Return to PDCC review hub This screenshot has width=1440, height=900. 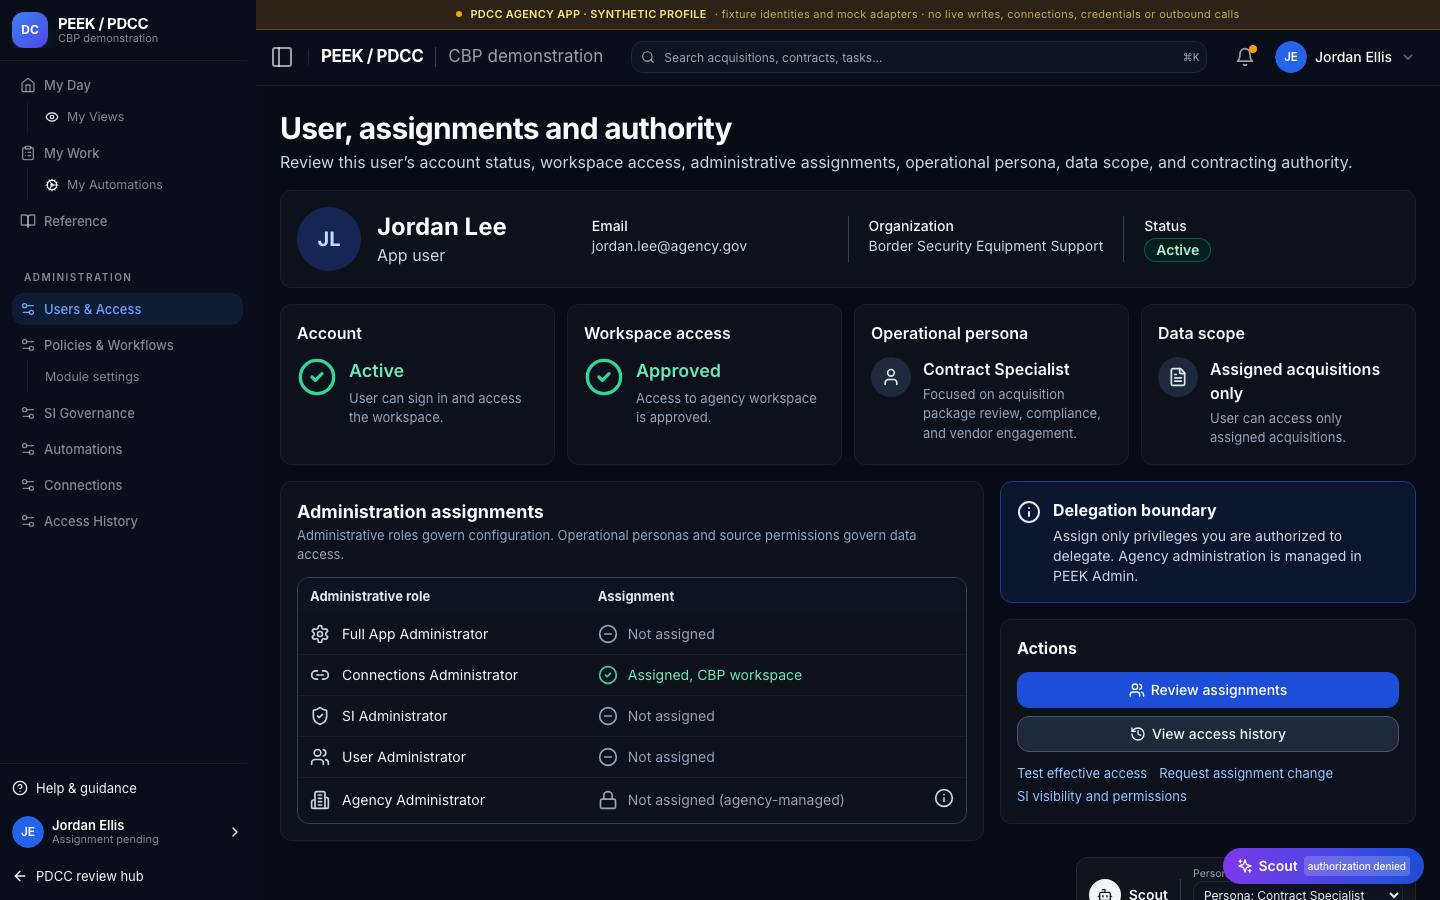coord(80,876)
